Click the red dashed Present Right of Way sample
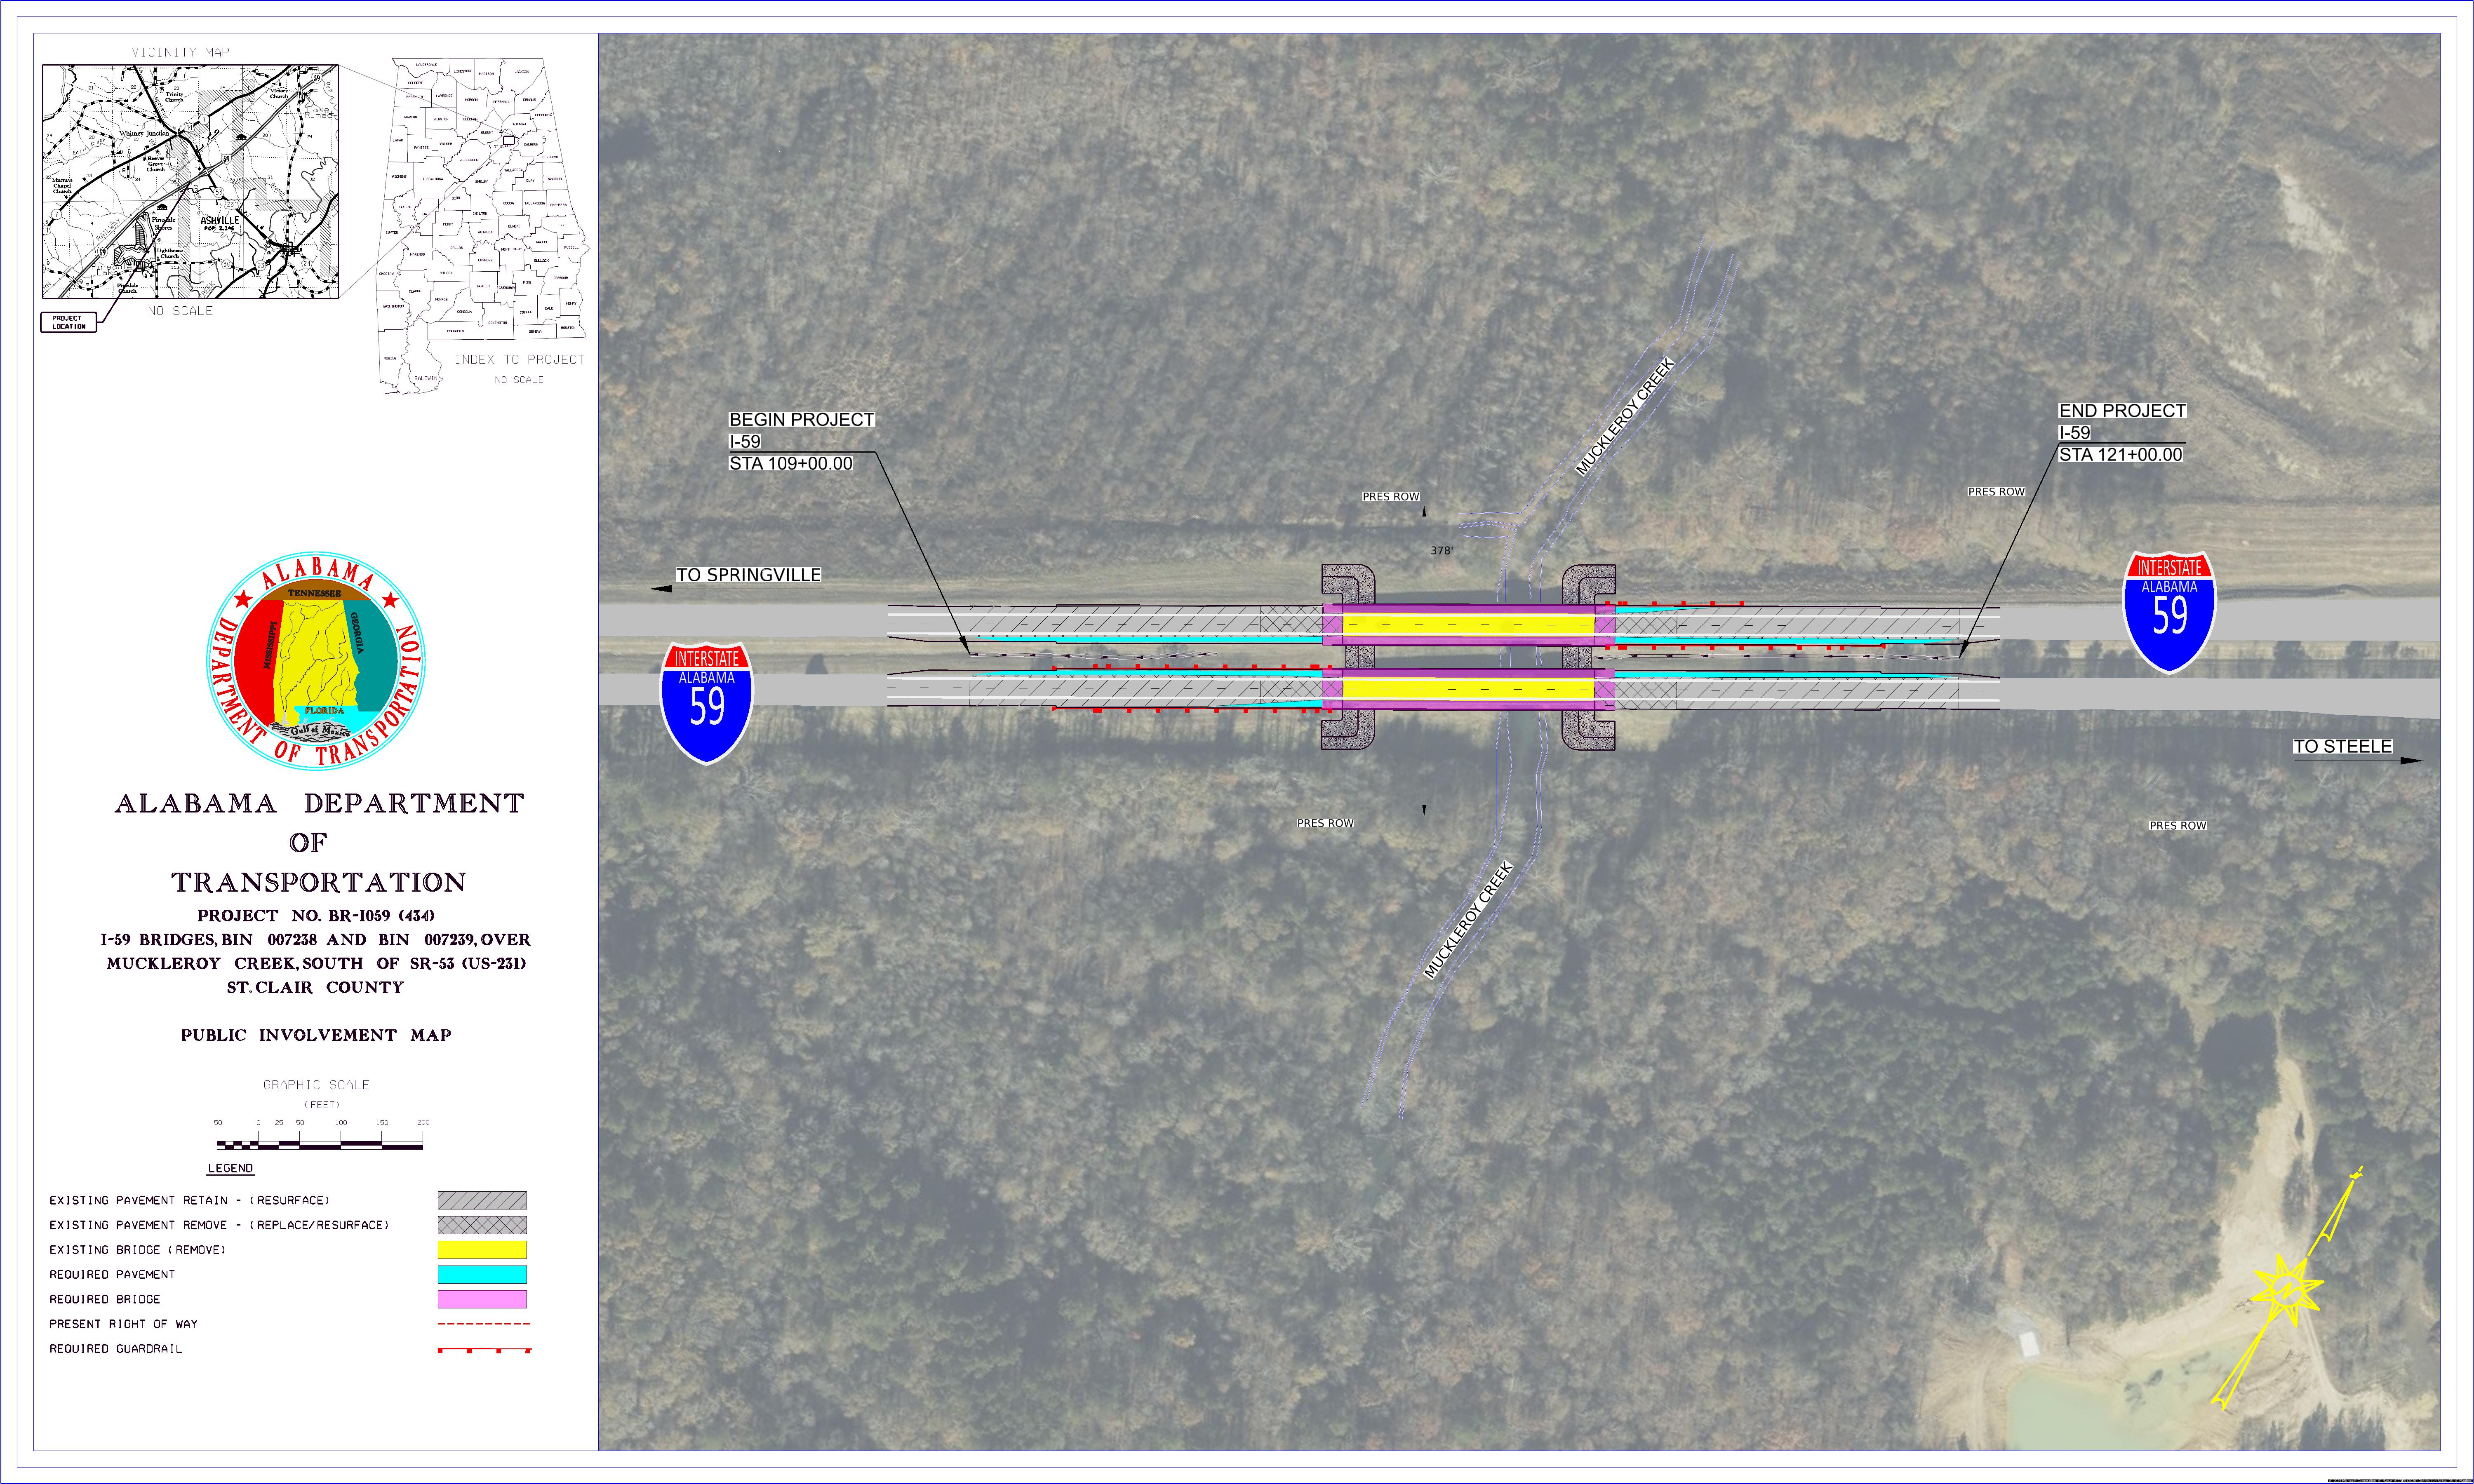The image size is (2474, 1484). tap(484, 1324)
